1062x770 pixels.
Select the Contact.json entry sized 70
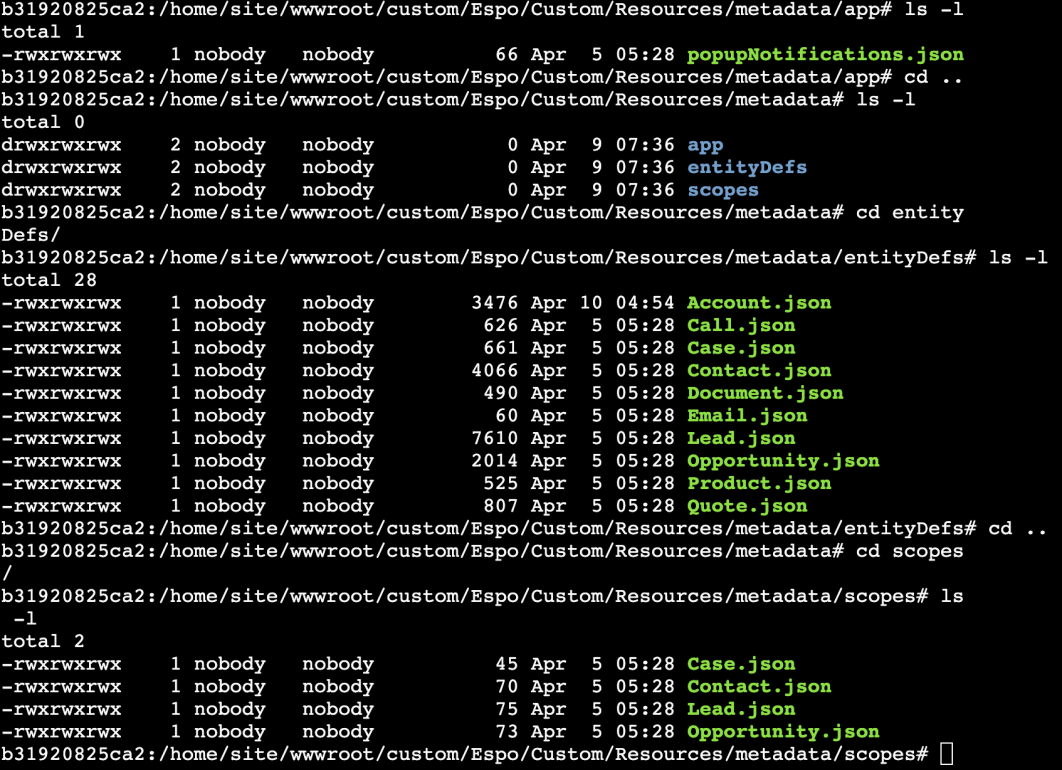(x=758, y=687)
